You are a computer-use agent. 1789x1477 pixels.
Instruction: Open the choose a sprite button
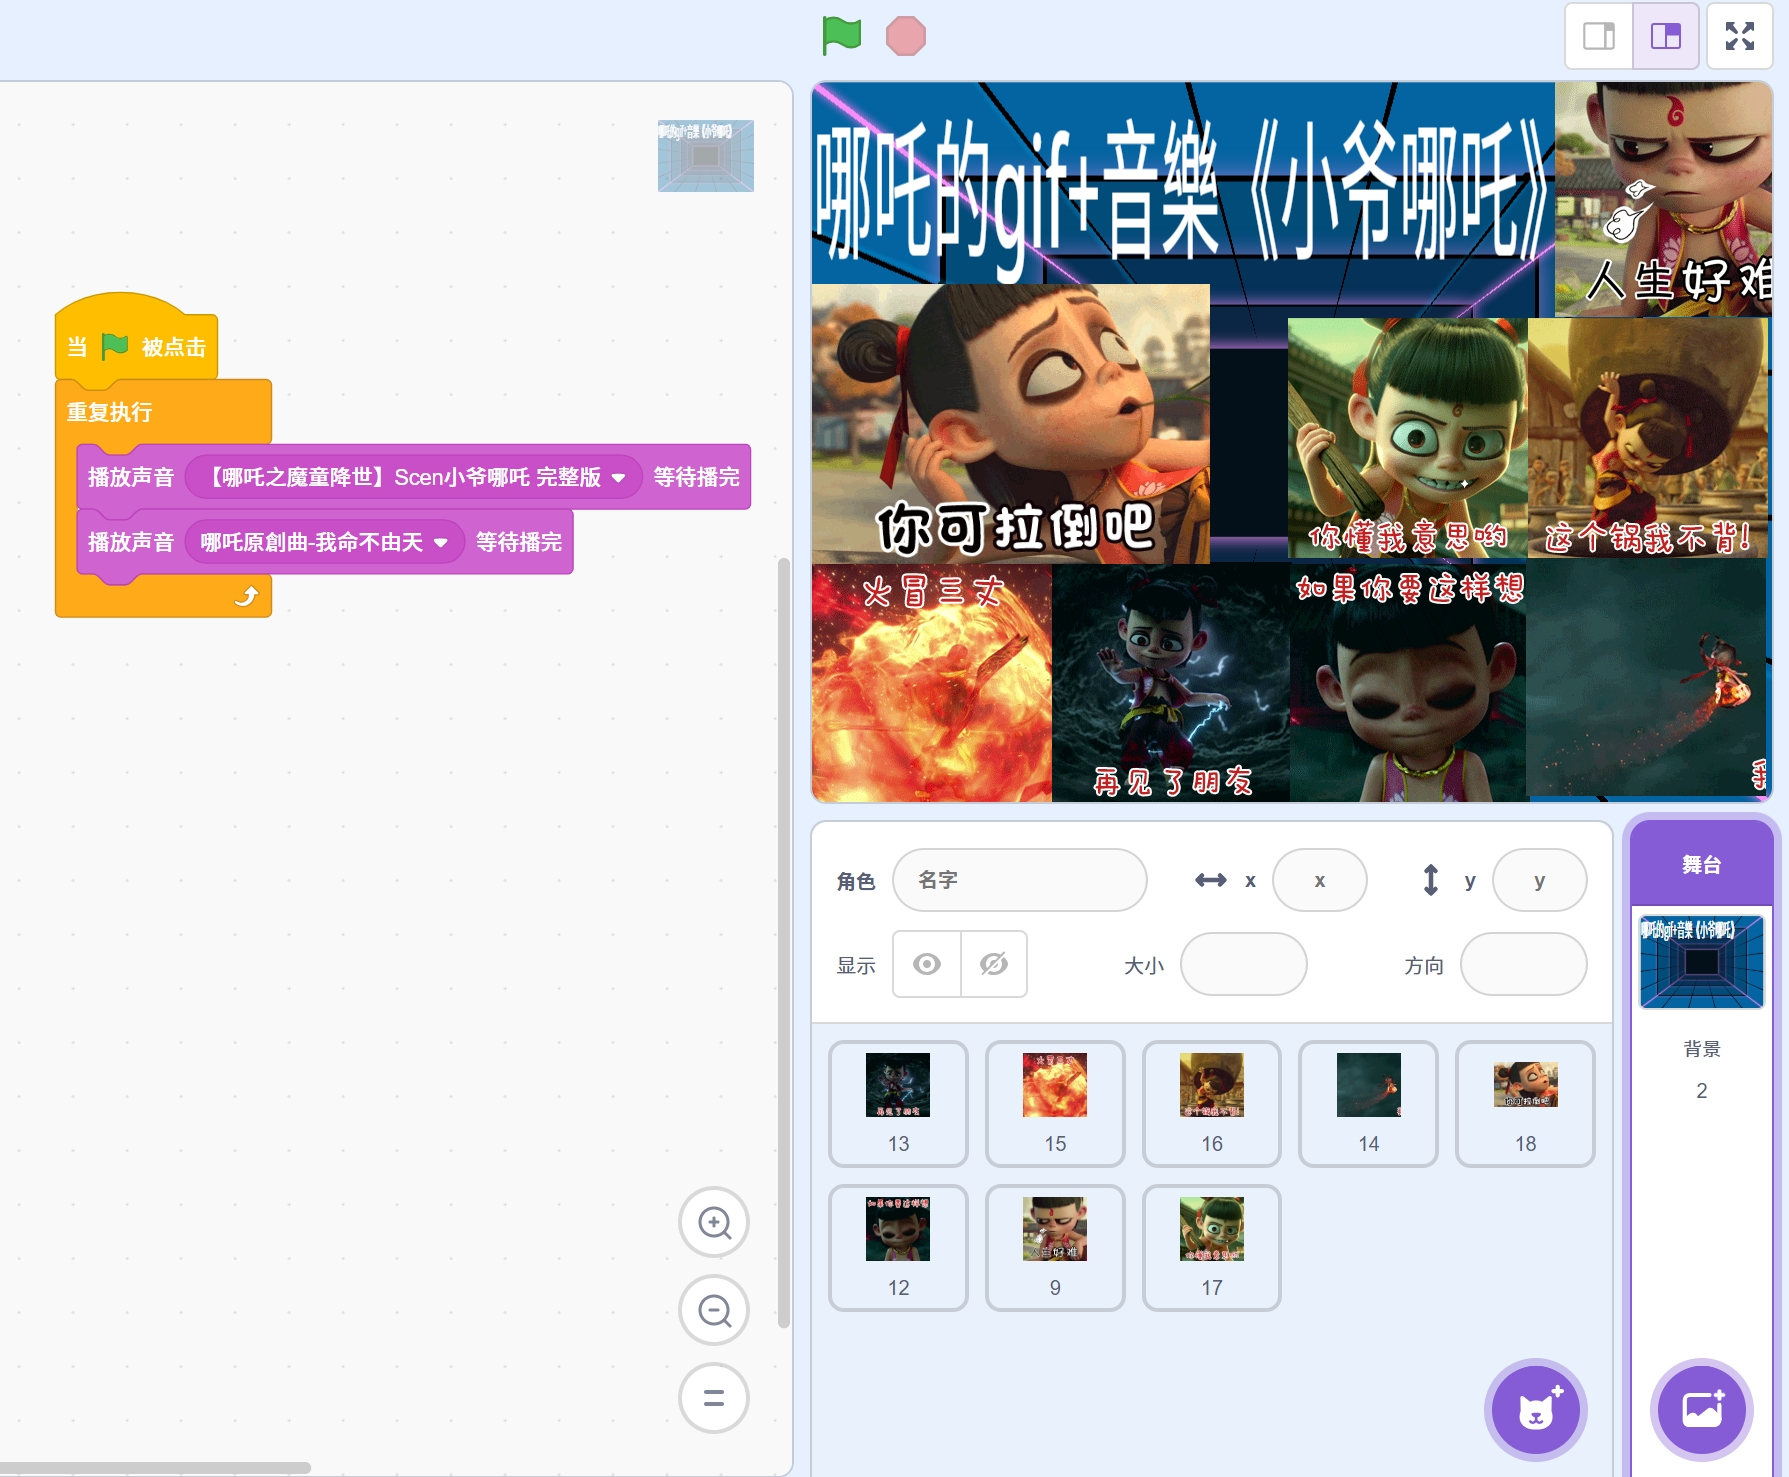(x=1535, y=1410)
